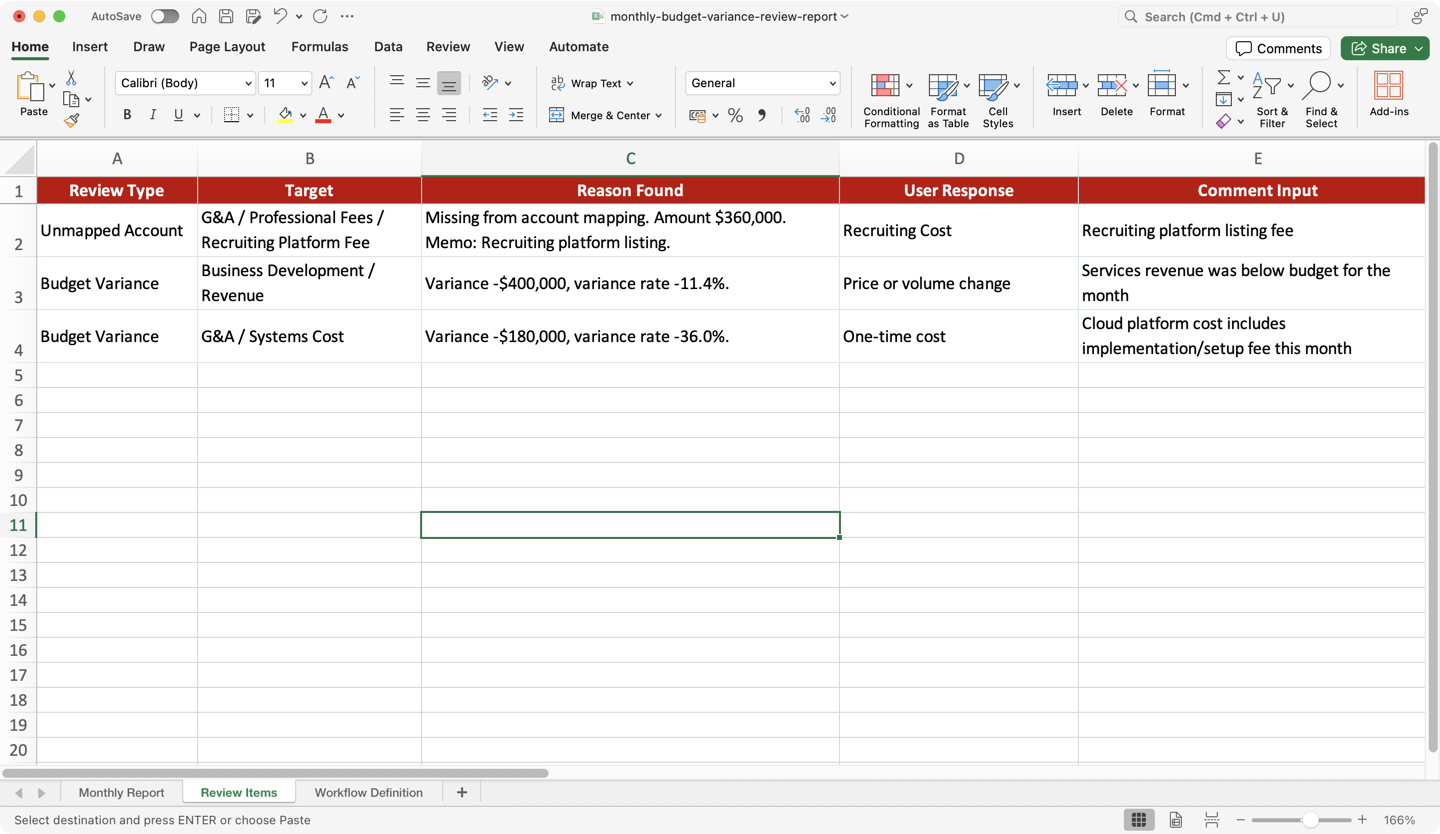Expand the workbook title dropdown chevron
This screenshot has height=834, width=1440.
click(845, 16)
